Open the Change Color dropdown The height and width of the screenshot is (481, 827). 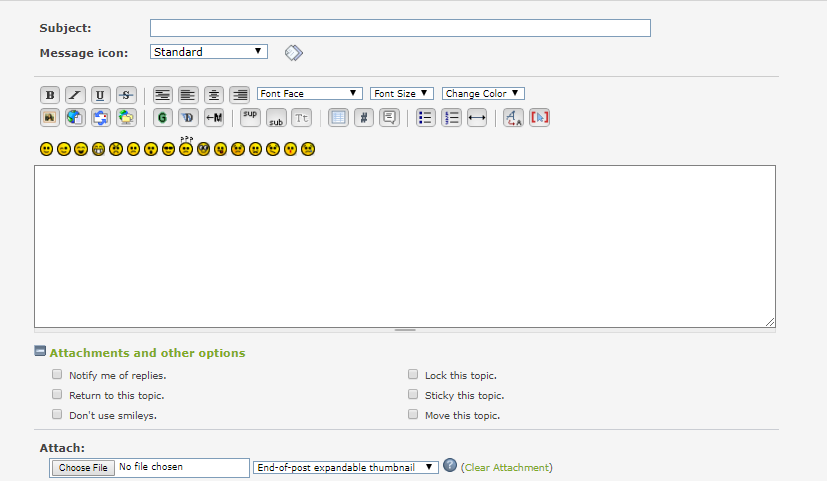(483, 93)
